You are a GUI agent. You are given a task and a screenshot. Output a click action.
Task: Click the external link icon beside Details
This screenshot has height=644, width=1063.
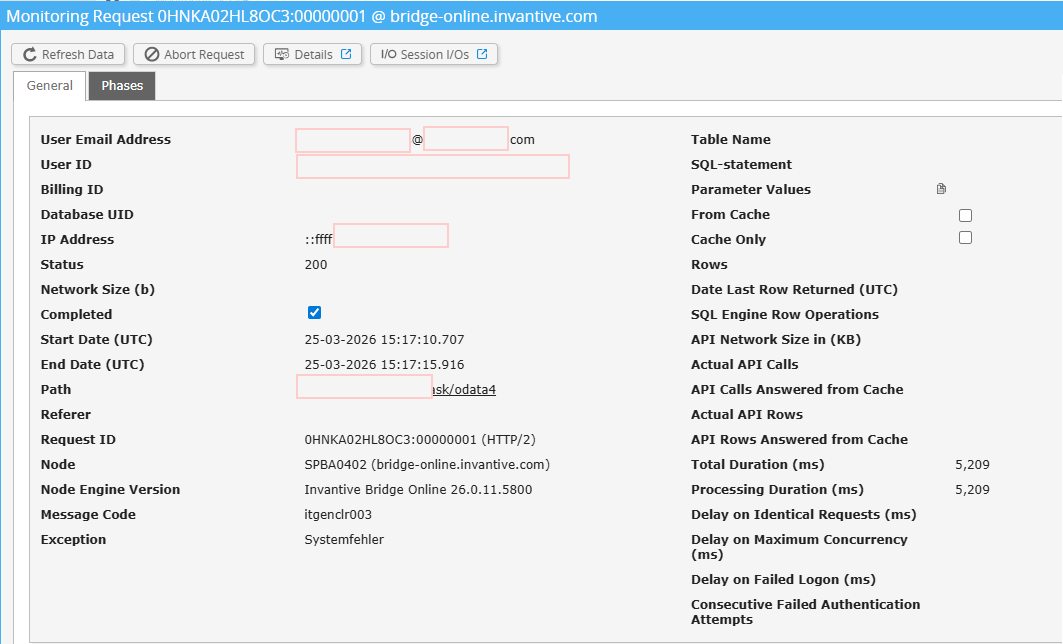click(346, 54)
